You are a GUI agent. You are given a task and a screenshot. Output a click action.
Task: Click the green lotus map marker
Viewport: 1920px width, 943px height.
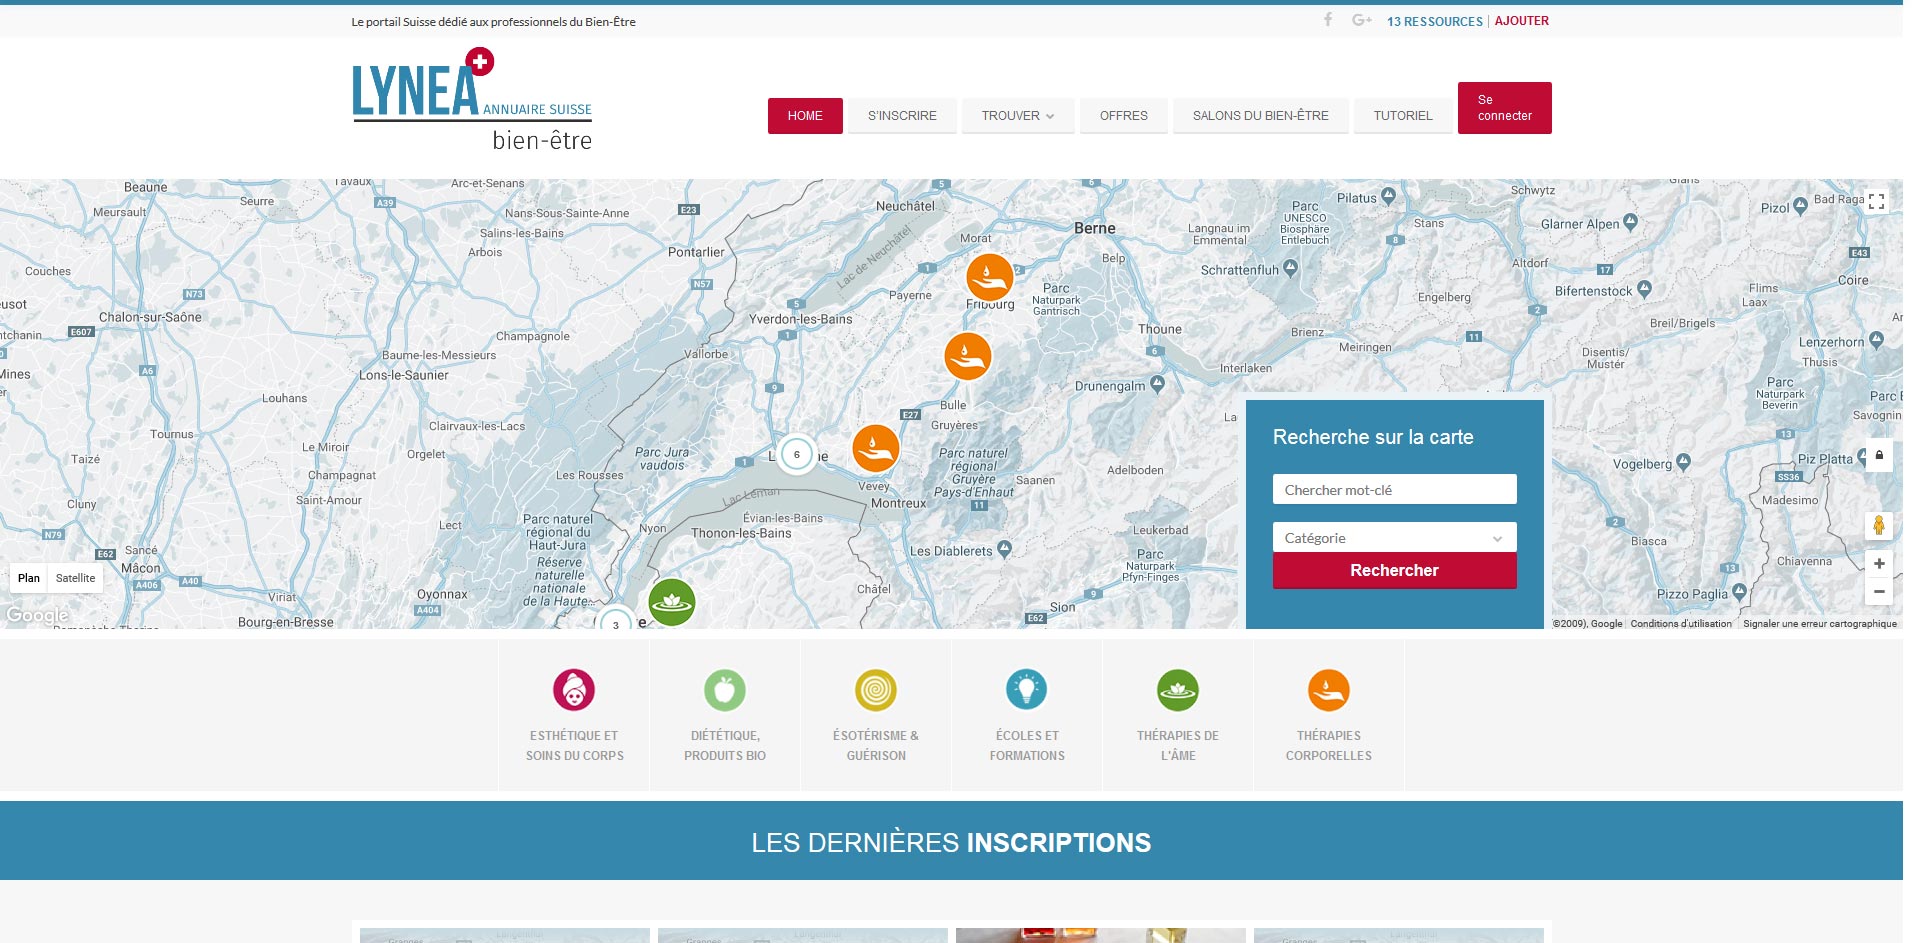click(672, 602)
